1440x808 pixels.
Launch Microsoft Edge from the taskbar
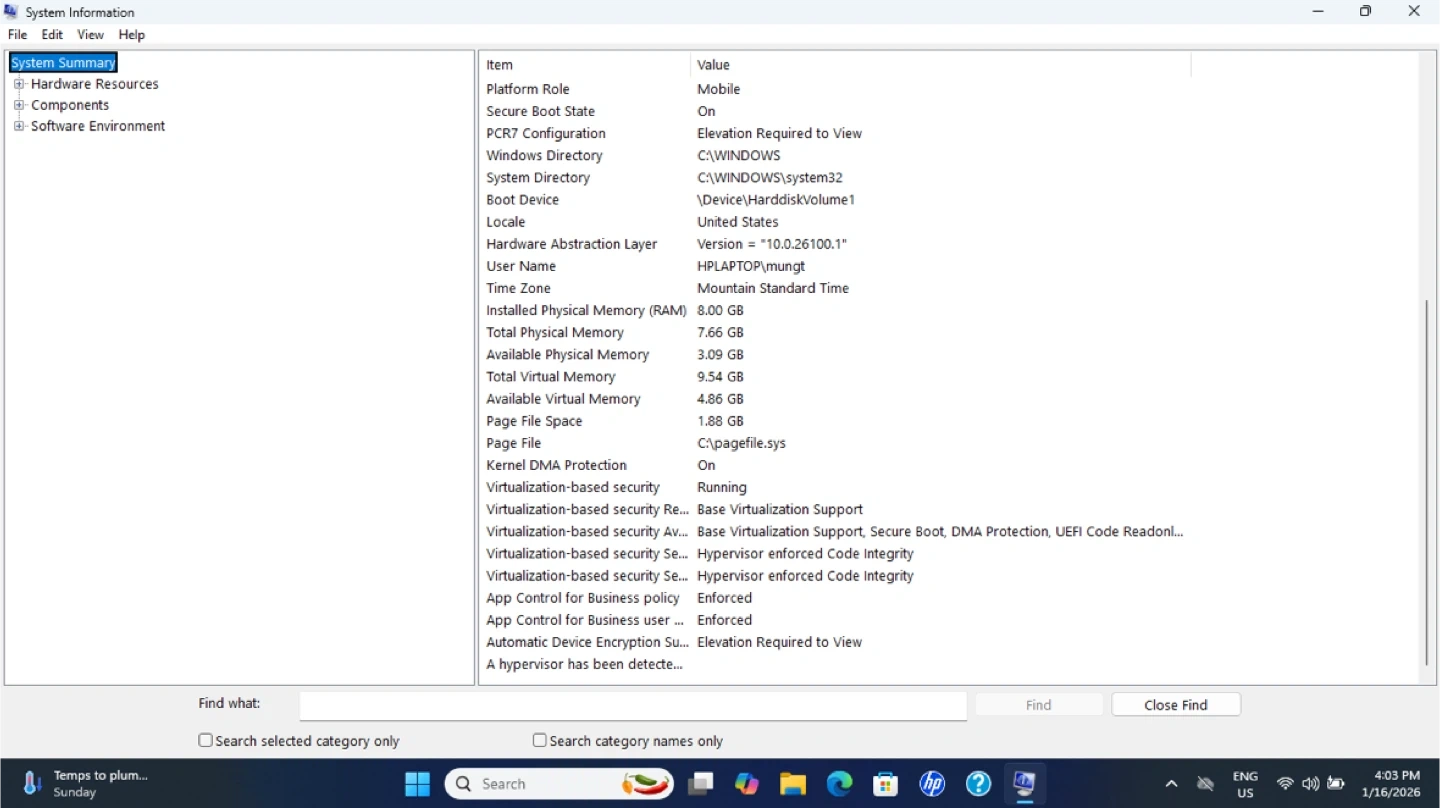(x=839, y=784)
